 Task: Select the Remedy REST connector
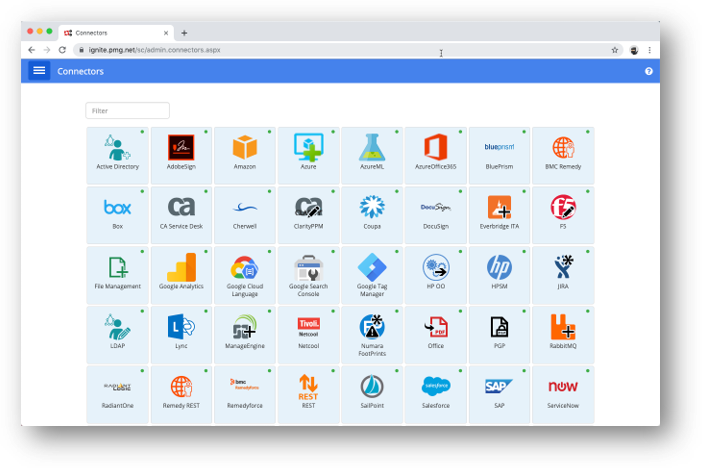(181, 395)
